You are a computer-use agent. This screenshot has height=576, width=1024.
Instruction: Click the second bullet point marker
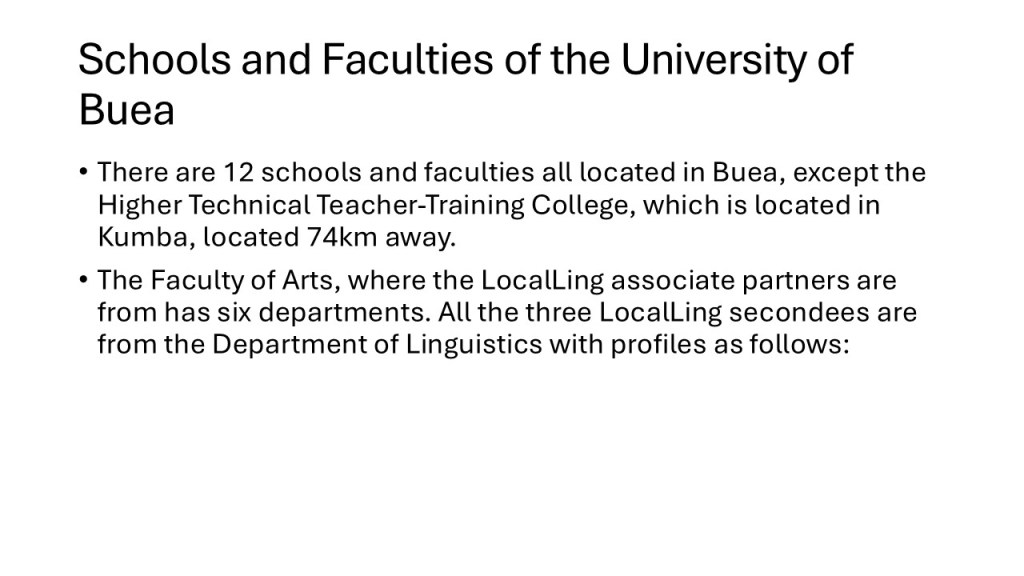[85, 280]
